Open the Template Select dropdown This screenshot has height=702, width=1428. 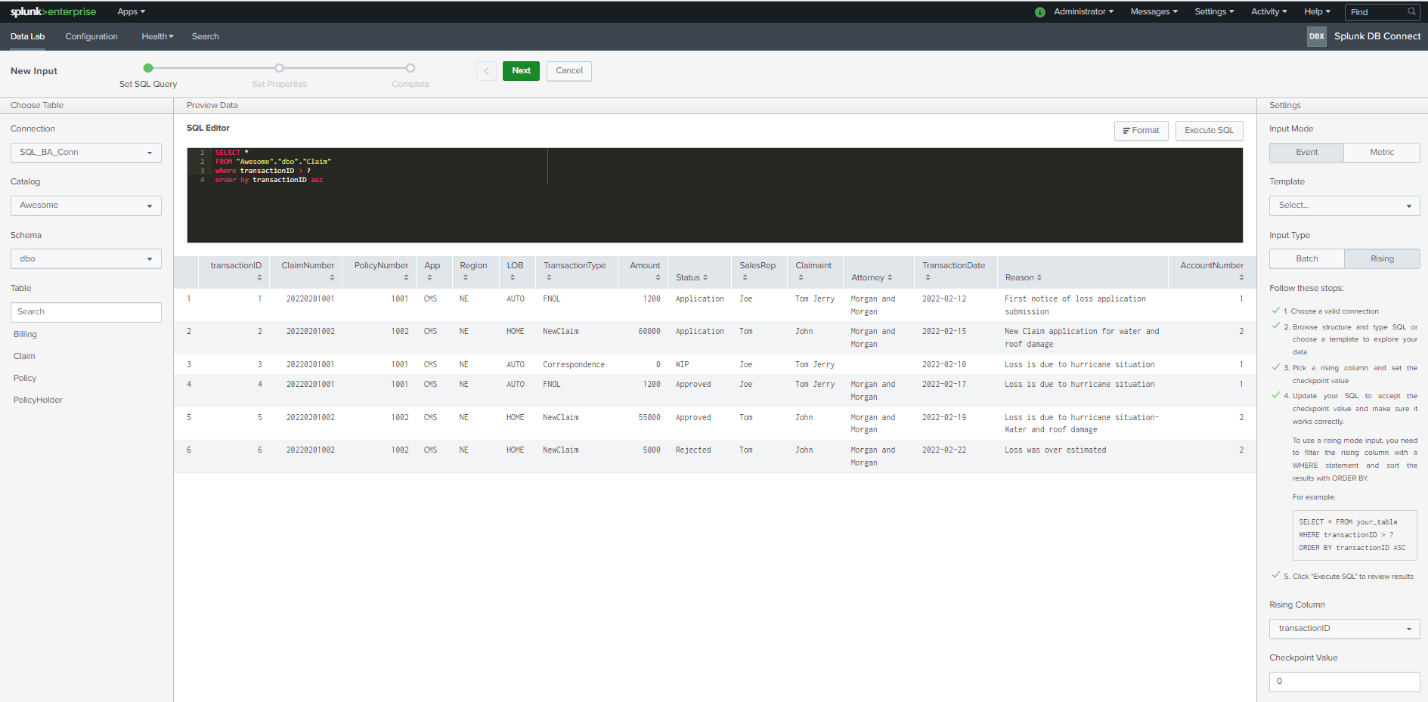1344,205
